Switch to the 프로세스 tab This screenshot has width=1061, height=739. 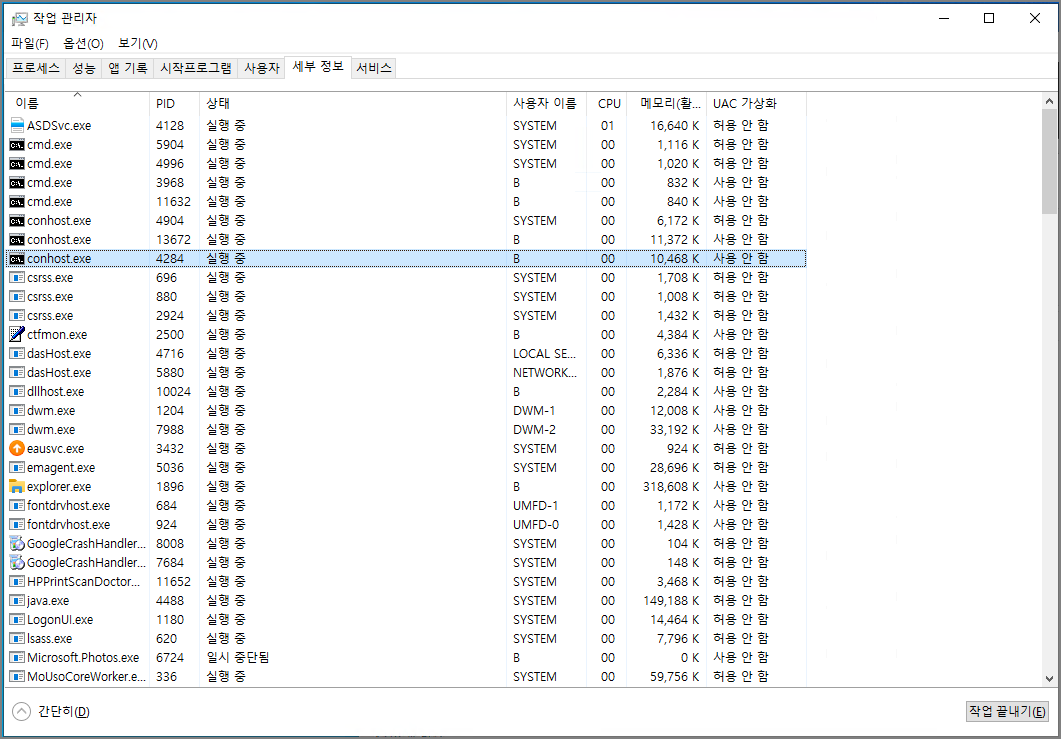(37, 68)
